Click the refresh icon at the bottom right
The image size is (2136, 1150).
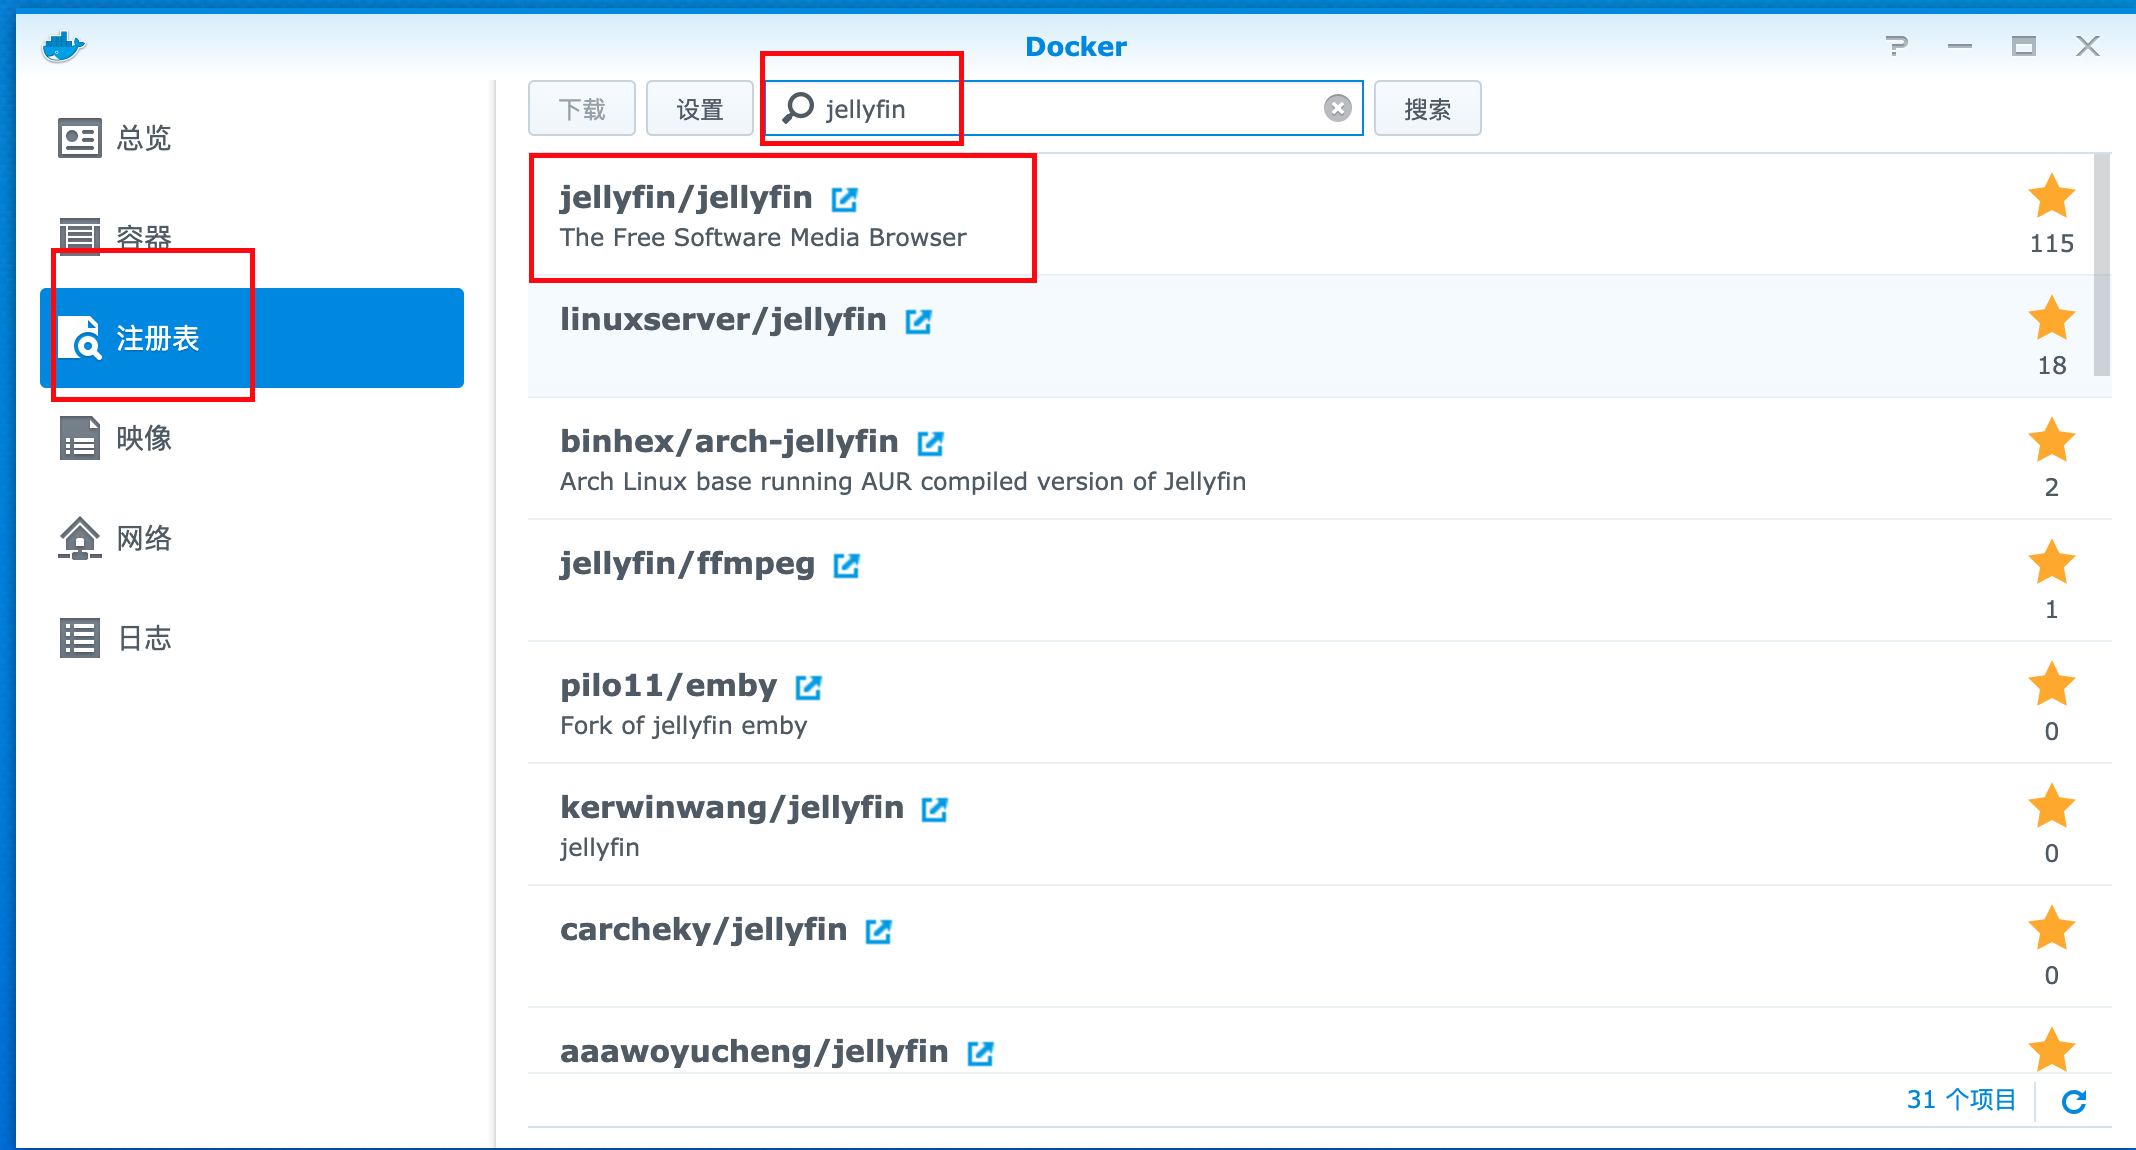click(2074, 1101)
